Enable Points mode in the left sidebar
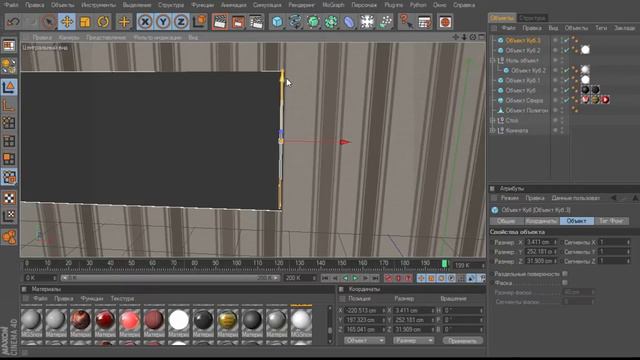 pyautogui.click(x=9, y=123)
